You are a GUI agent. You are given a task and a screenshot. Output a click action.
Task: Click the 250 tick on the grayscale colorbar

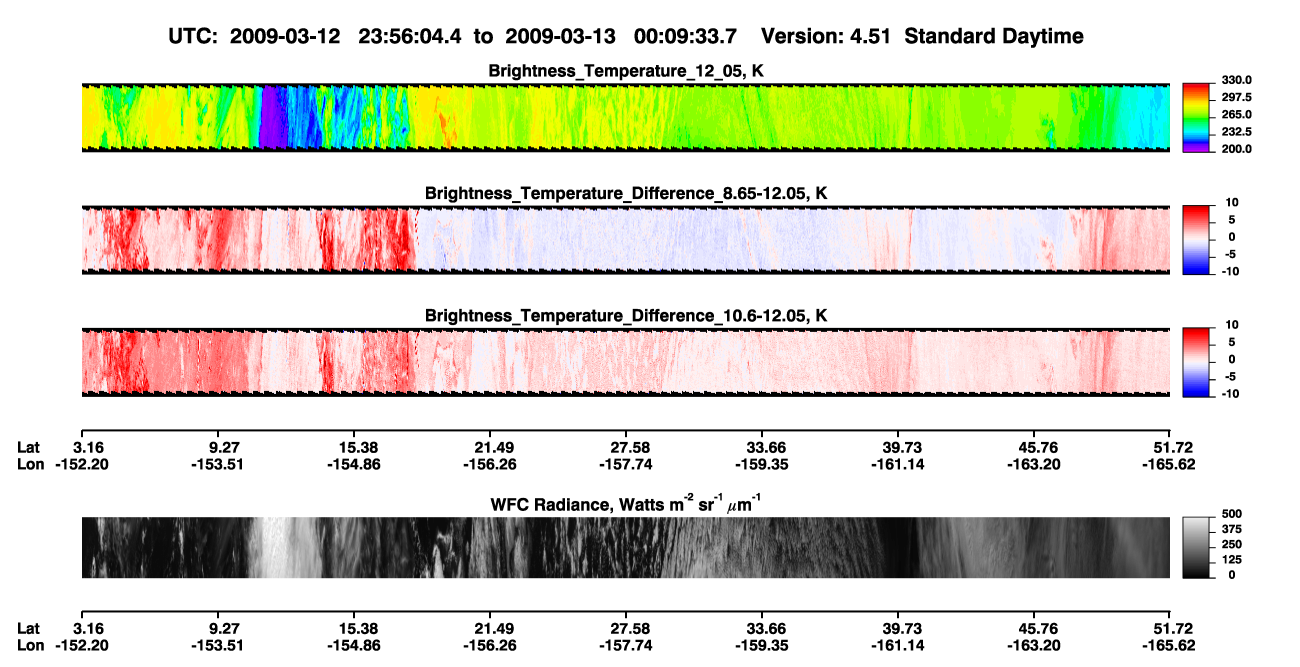click(1233, 543)
